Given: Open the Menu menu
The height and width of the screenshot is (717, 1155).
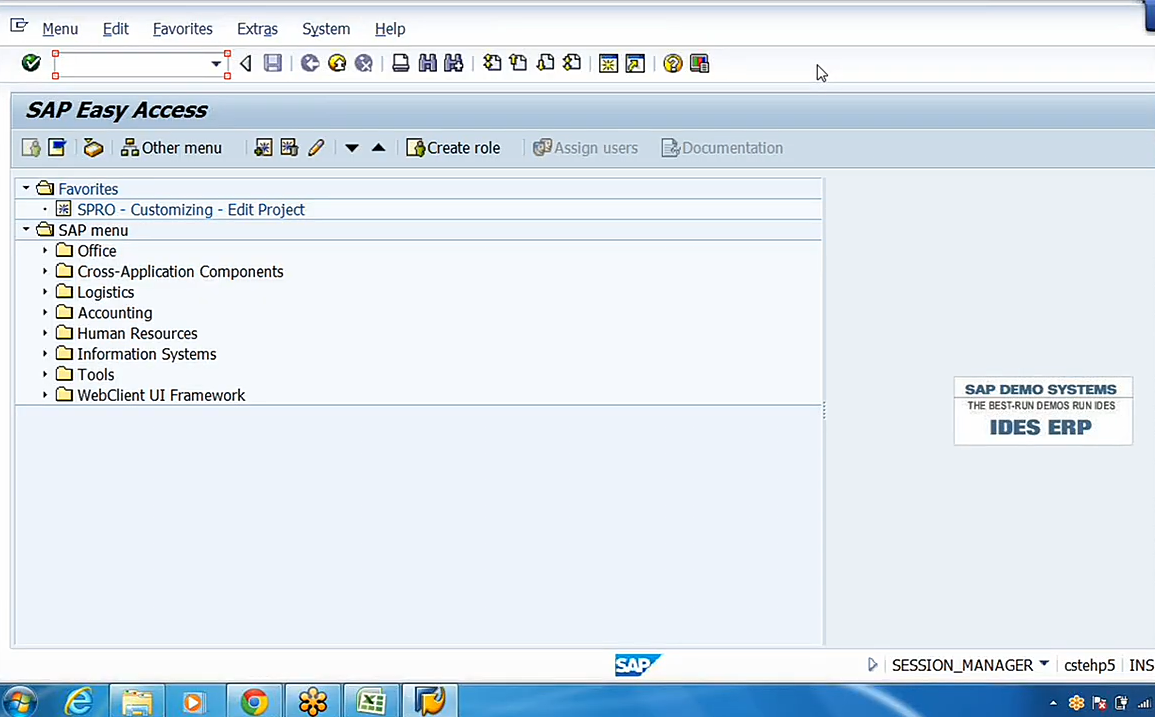Looking at the screenshot, I should coord(60,29).
